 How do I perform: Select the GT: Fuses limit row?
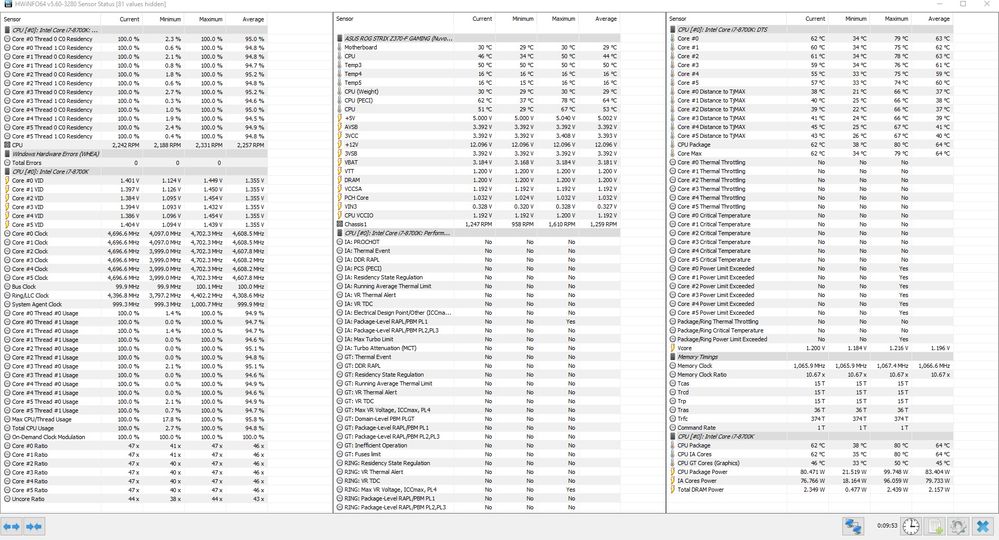point(477,454)
